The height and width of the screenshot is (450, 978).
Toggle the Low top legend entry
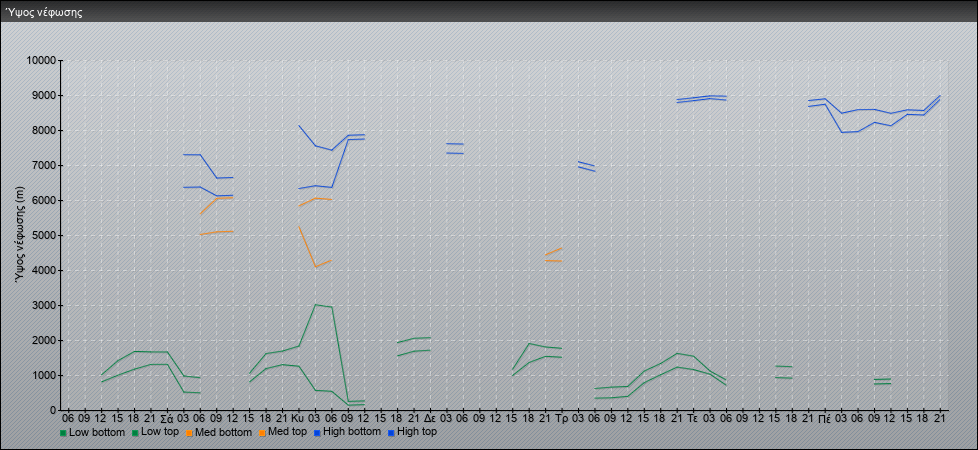[x=156, y=432]
